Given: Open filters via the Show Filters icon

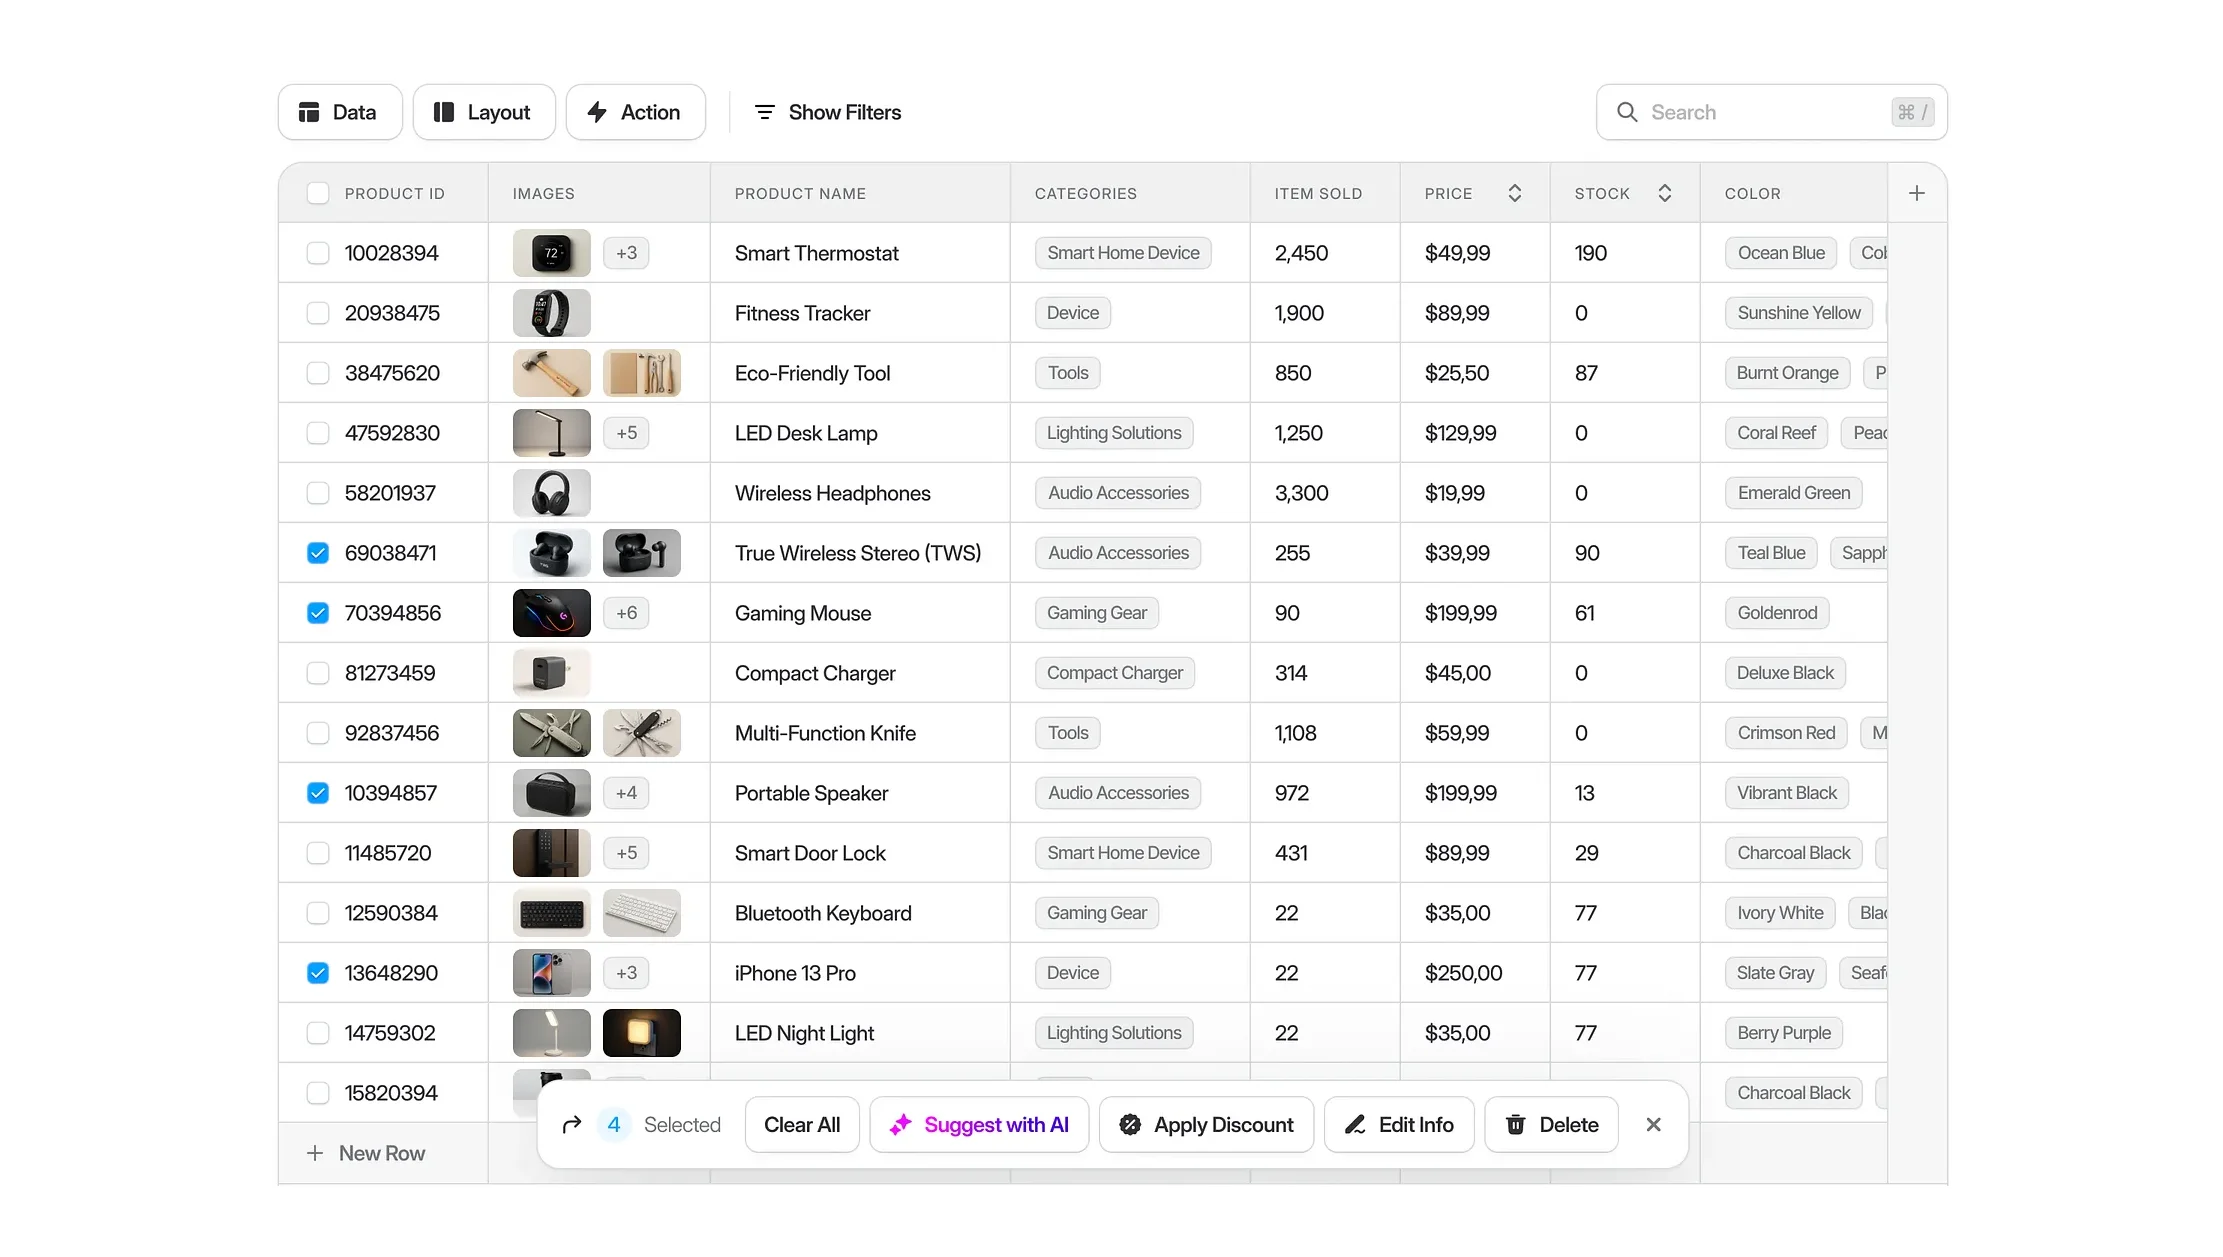Looking at the screenshot, I should point(765,112).
